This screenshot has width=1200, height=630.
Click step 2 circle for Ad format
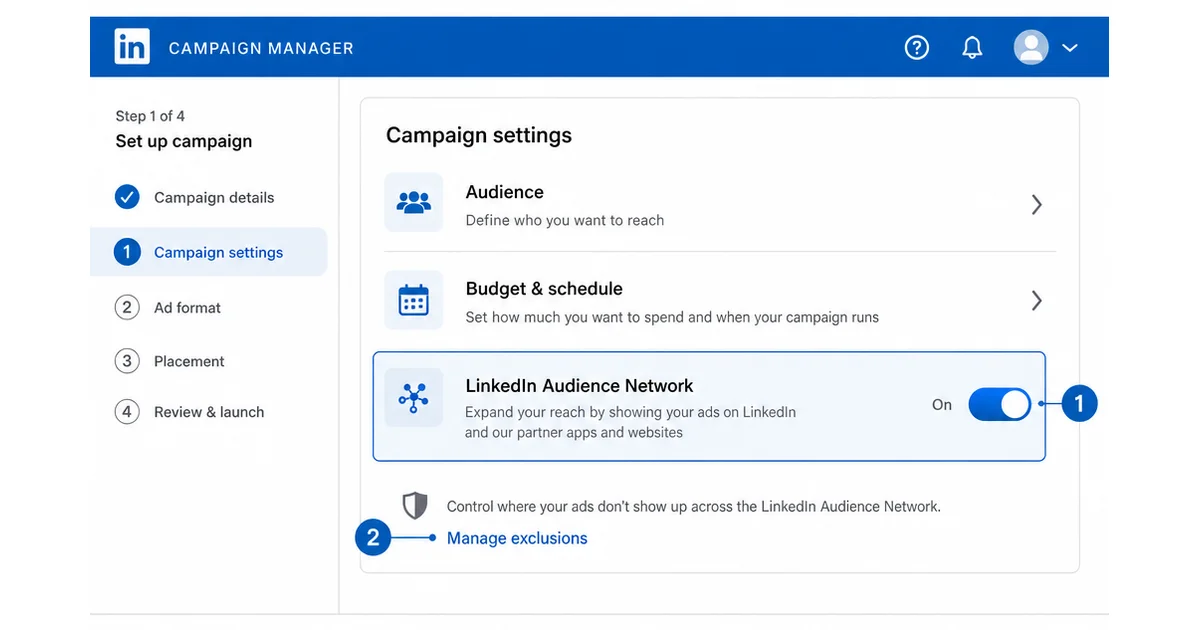pyautogui.click(x=127, y=307)
